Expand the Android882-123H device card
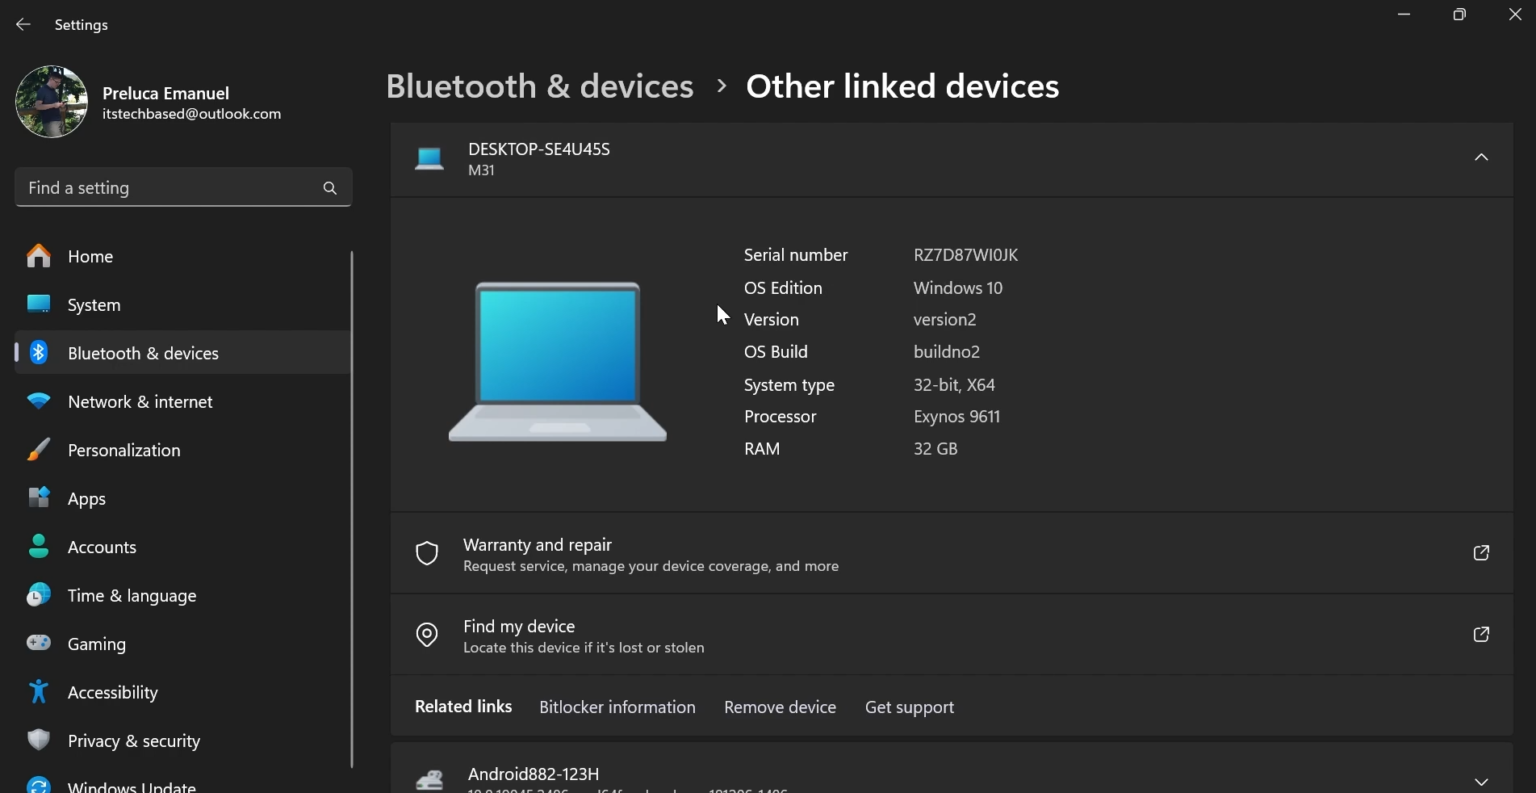Image resolution: width=1536 pixels, height=793 pixels. [1481, 781]
